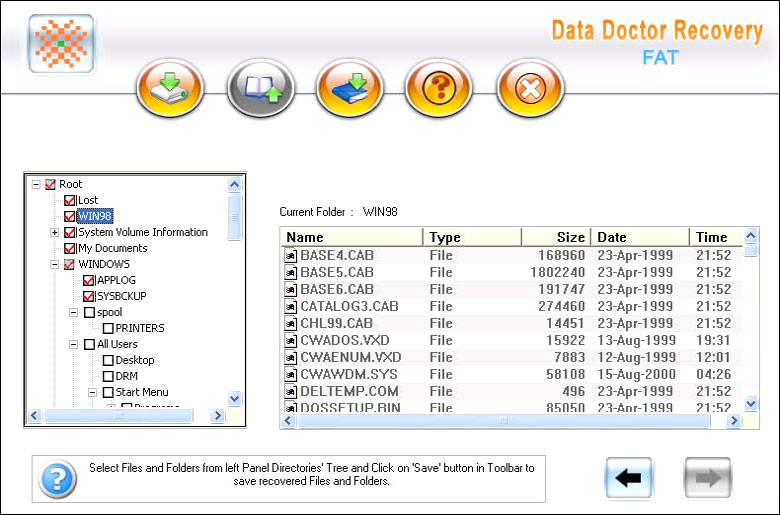Select the DELTEMP.COM file name
The width and height of the screenshot is (780, 515).
point(349,392)
